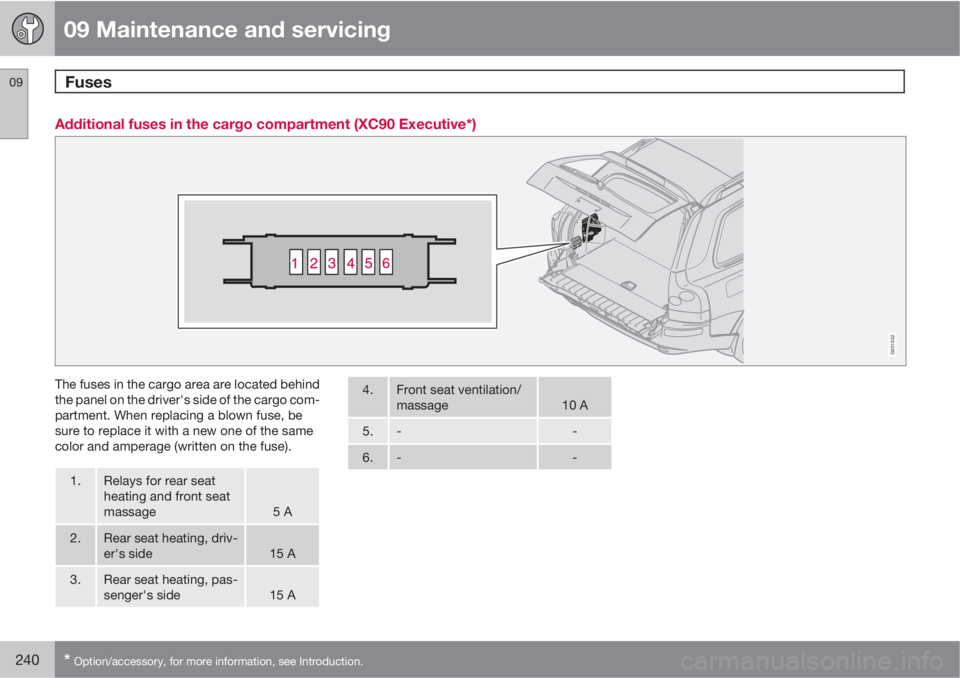This screenshot has height=678, width=960.
Task: Click table row number '1.'
Action: (75, 481)
